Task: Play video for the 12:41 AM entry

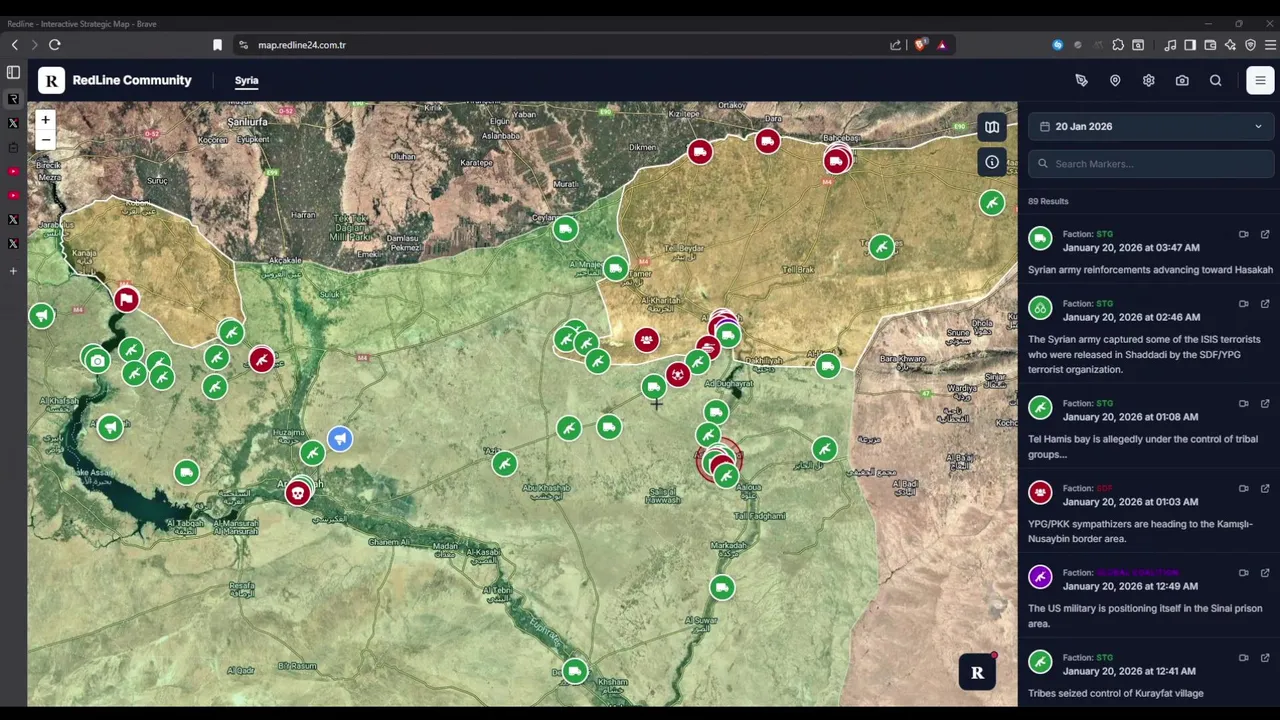Action: pos(1243,658)
